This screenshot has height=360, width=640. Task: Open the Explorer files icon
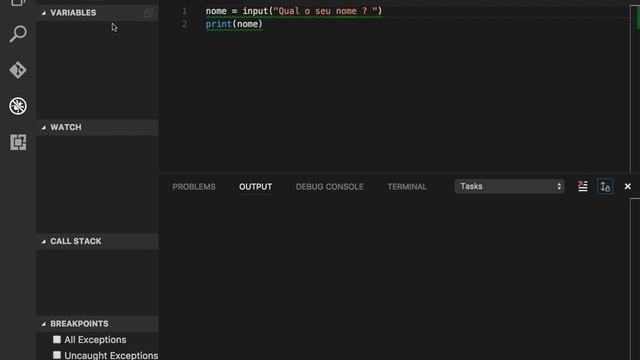(18, 3)
